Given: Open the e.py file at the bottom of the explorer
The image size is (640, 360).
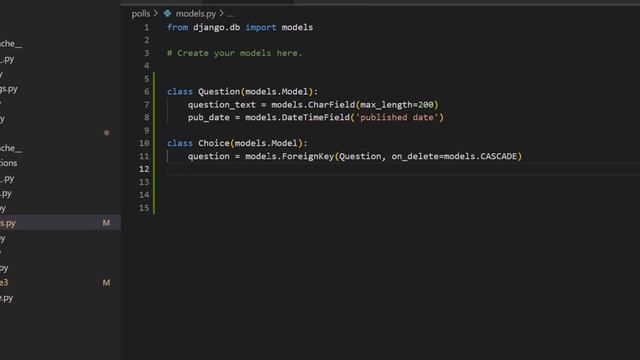Looking at the screenshot, I should pos(7,298).
